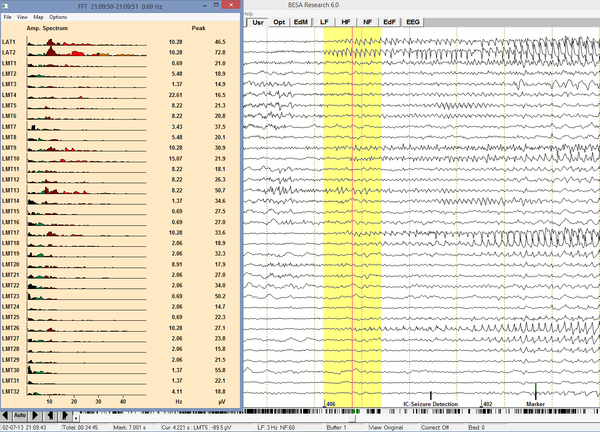Click the page-back arrow button
600x432 pixels.
pos(5,414)
